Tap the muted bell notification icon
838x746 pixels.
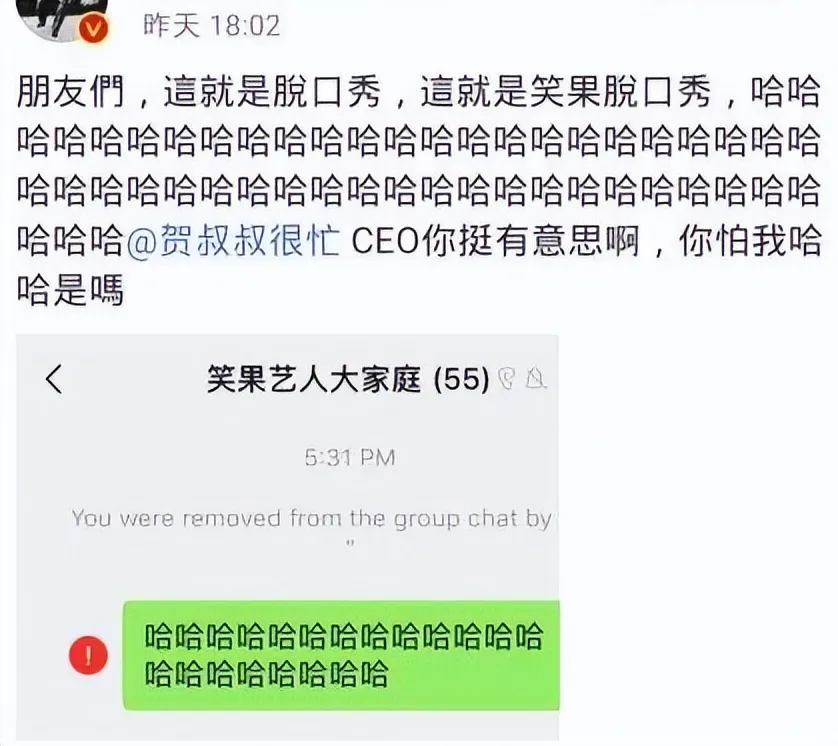536,378
